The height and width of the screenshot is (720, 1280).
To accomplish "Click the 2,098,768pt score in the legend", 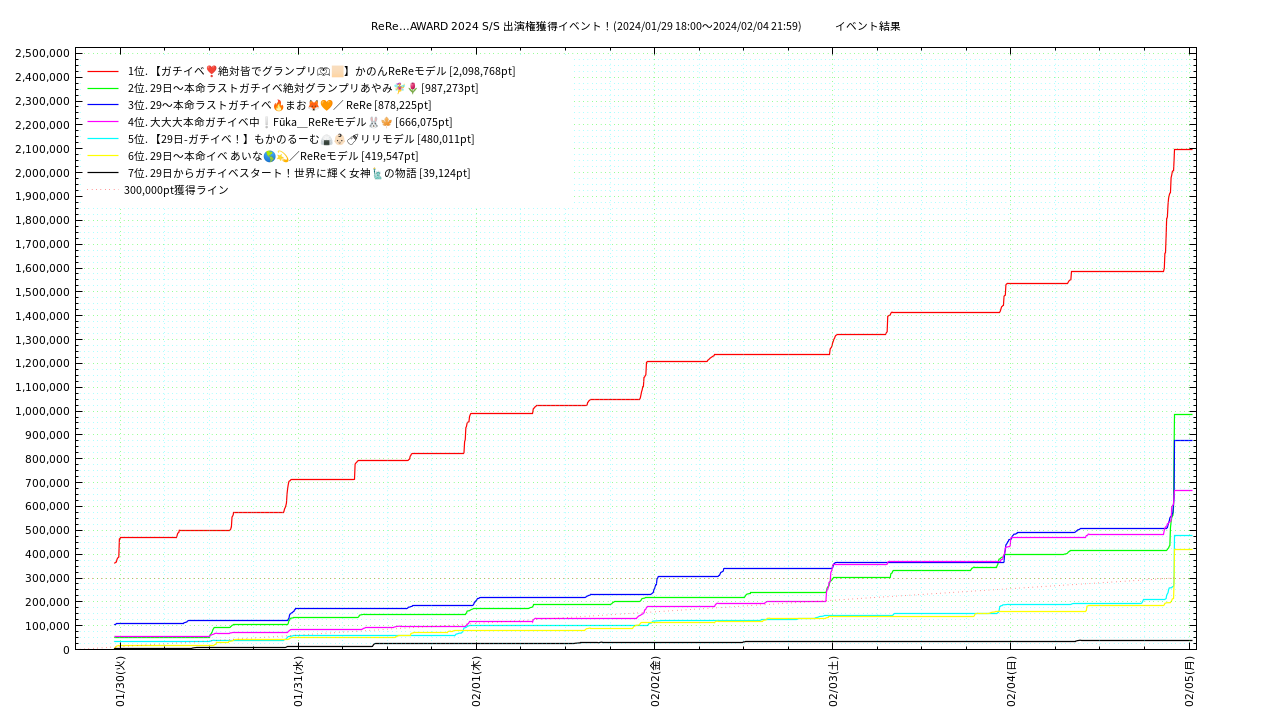I will pos(482,71).
